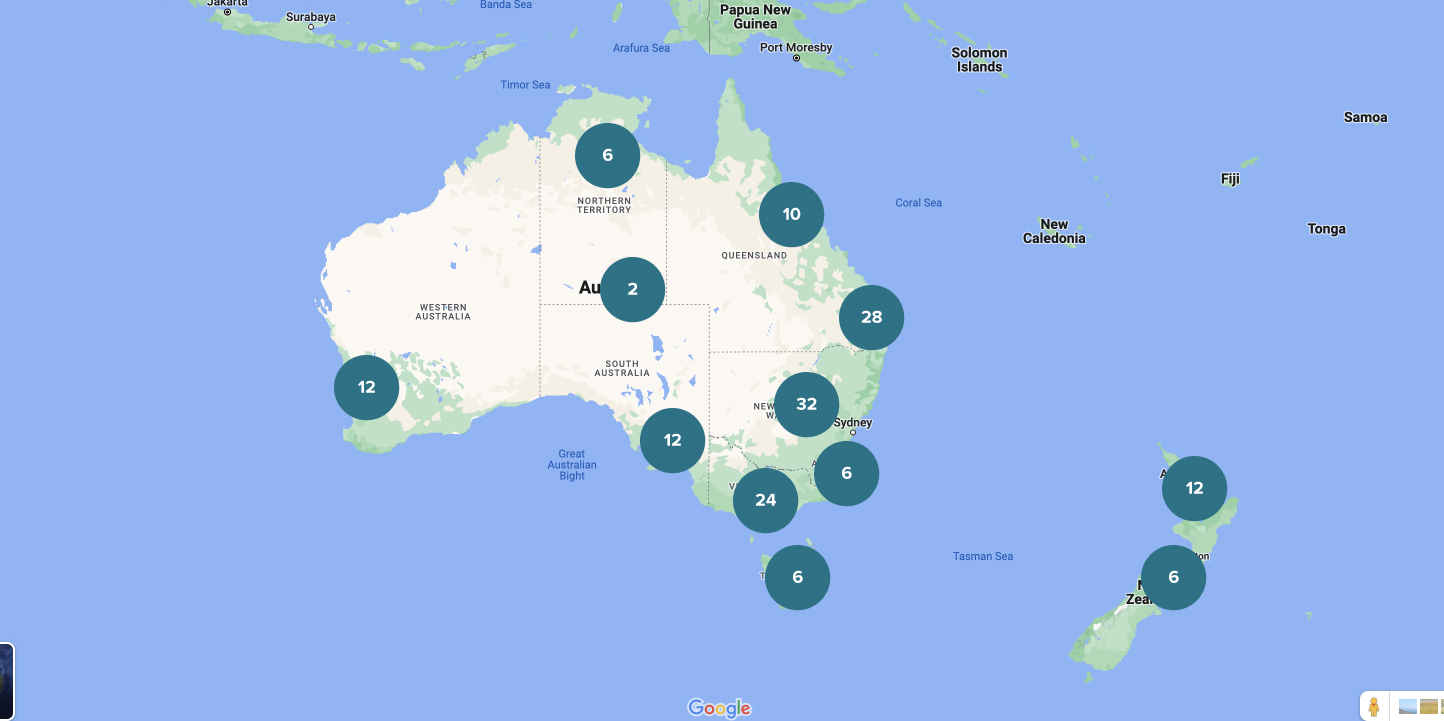Click the Arafura Sea label
This screenshot has height=721, width=1444.
pyautogui.click(x=641, y=48)
